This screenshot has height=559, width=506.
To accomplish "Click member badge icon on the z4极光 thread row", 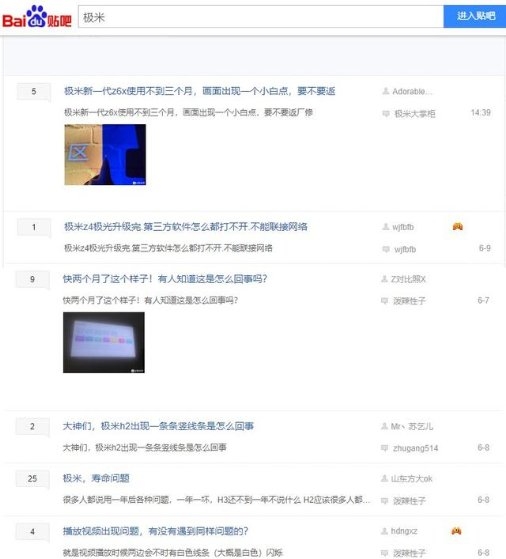I will click(x=458, y=226).
